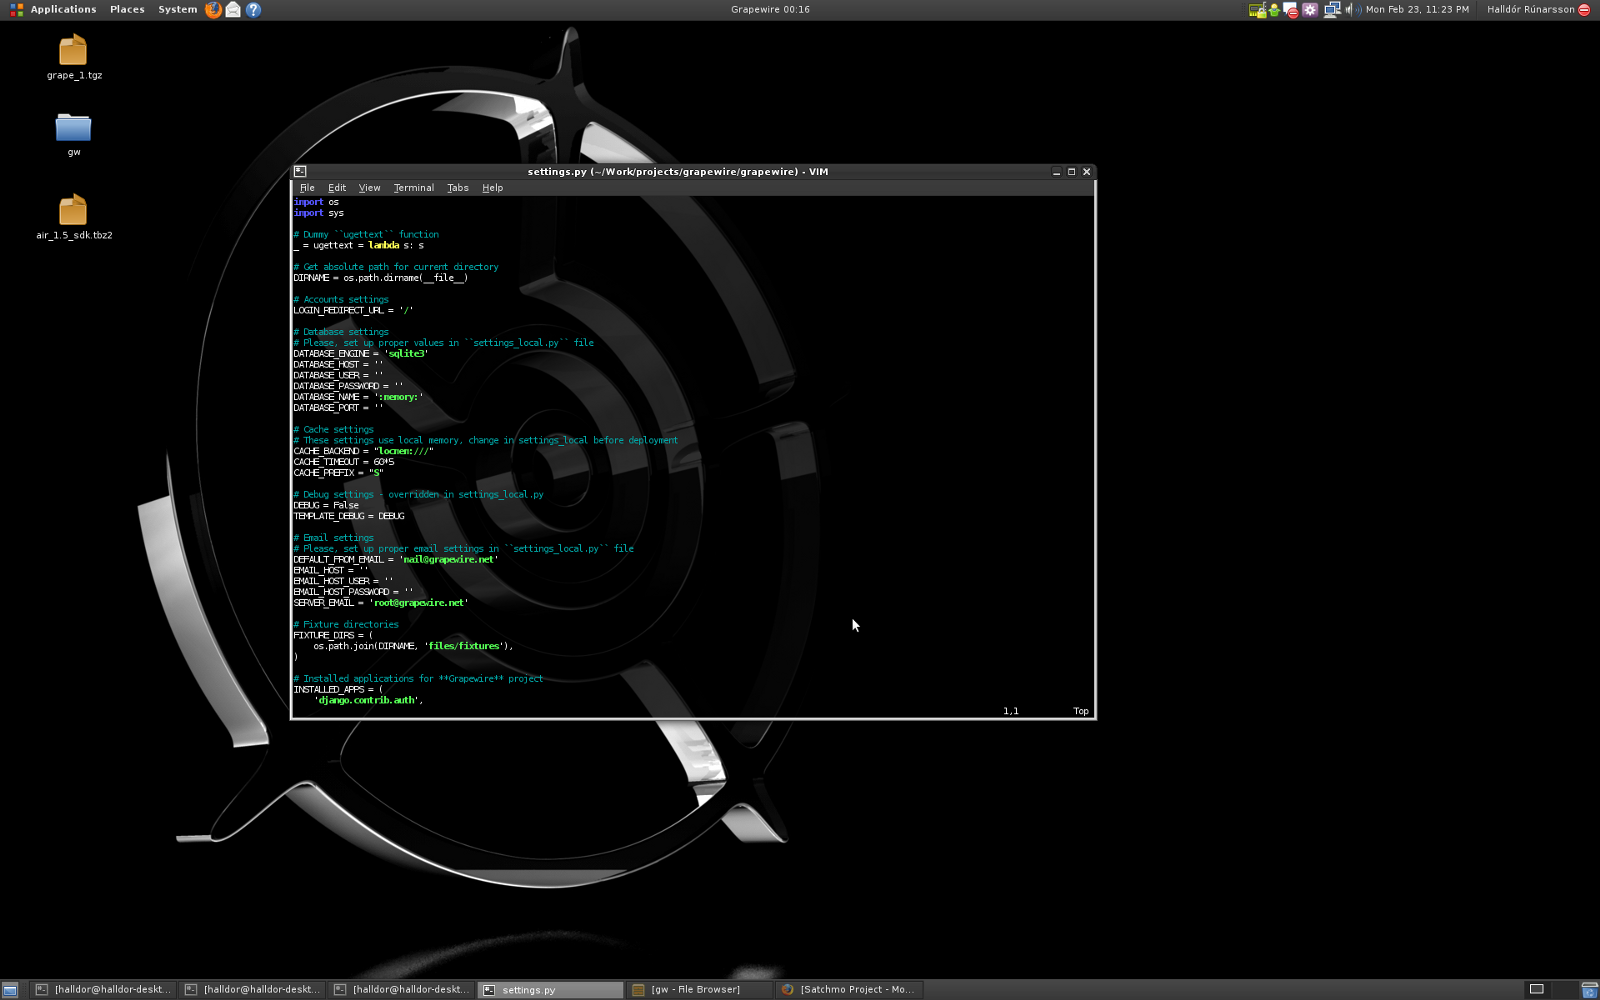Screen dimensions: 1600x1000
Task: Click the blue Help question mark icon
Action: [253, 10]
